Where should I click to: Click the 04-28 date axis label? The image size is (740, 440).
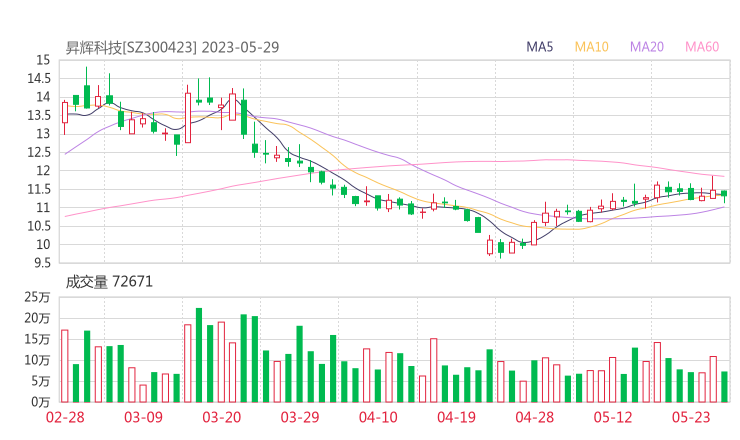[x=535, y=417]
